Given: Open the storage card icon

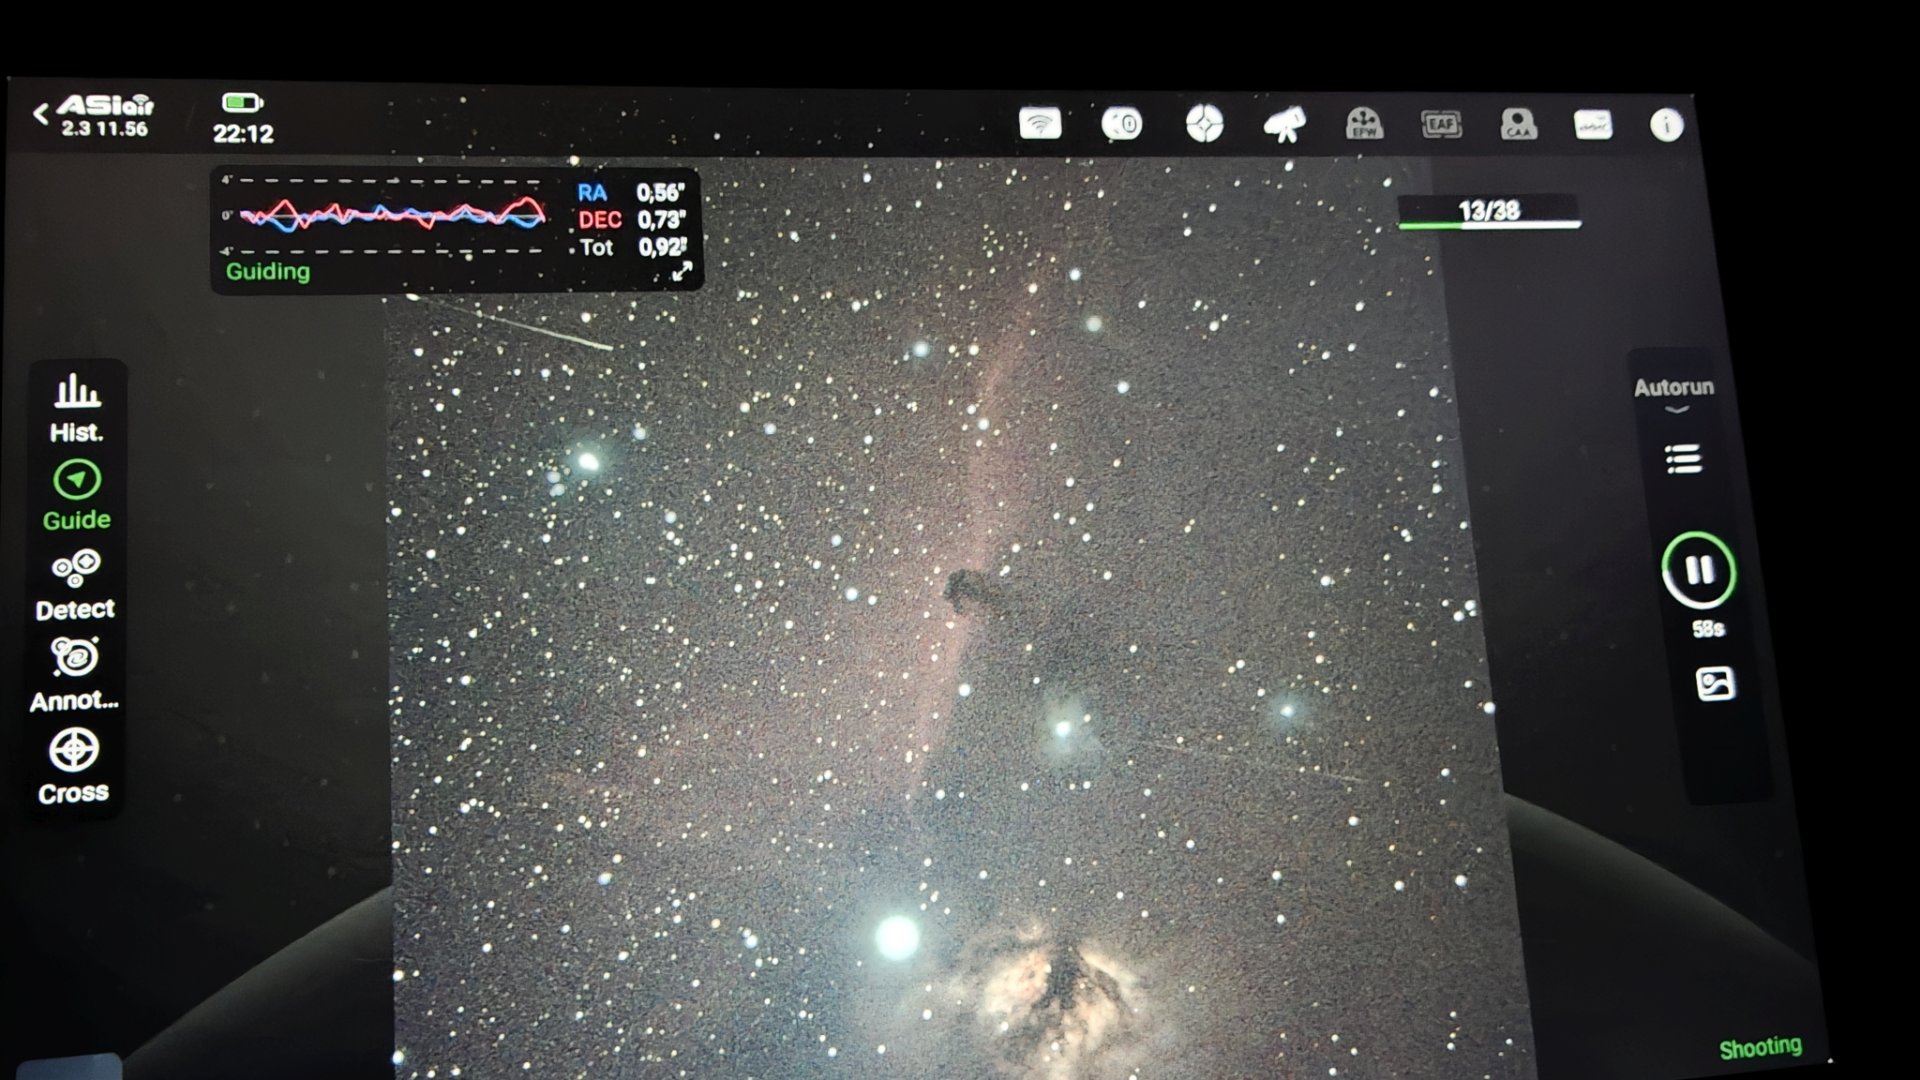Looking at the screenshot, I should coord(1593,125).
